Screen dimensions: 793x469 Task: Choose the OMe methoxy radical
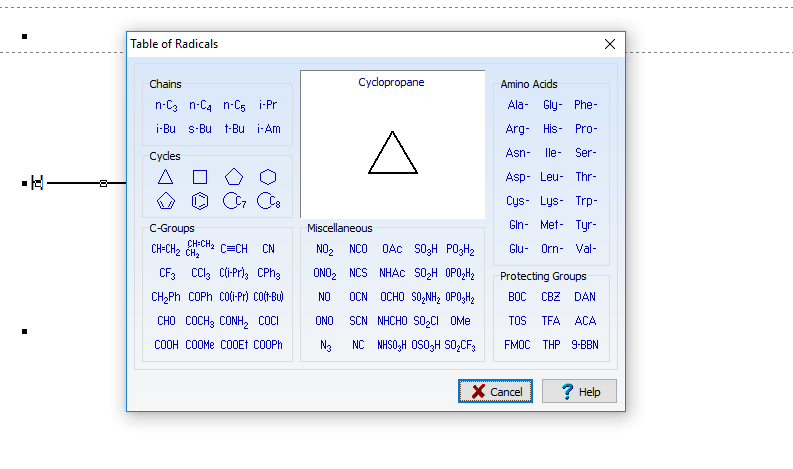pos(460,321)
